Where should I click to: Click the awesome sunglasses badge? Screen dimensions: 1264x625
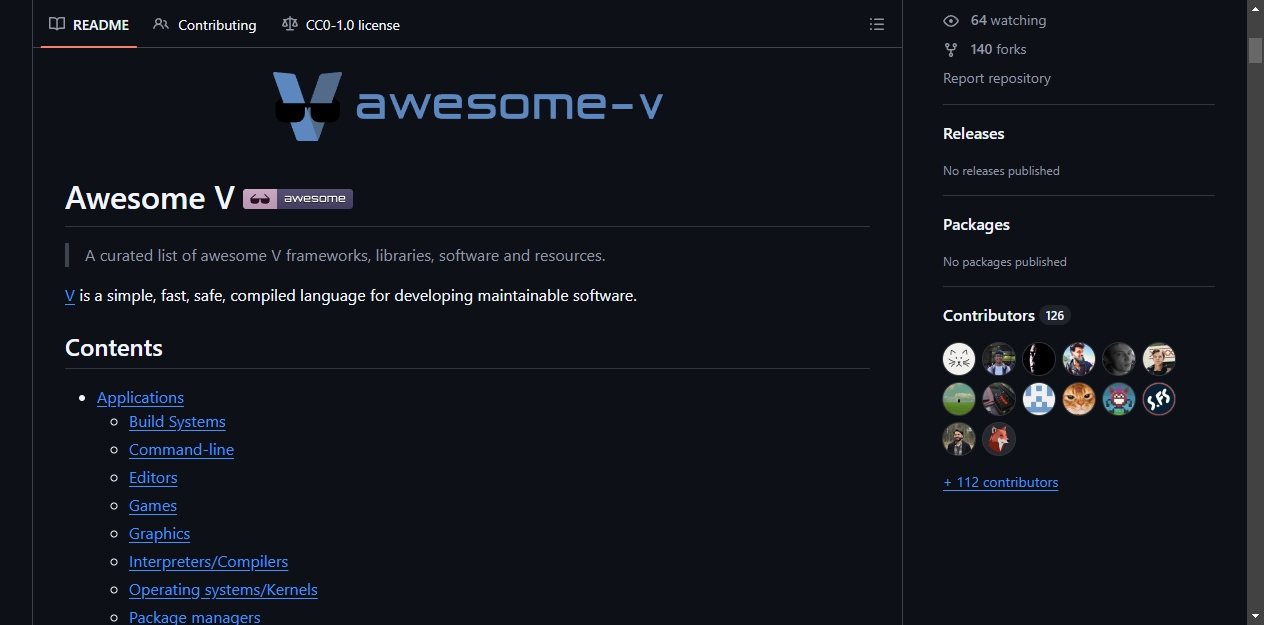[x=298, y=199]
